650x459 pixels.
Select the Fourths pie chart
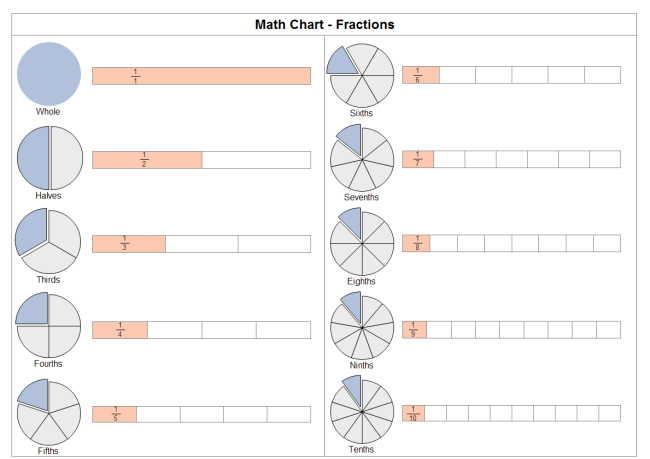[48, 326]
